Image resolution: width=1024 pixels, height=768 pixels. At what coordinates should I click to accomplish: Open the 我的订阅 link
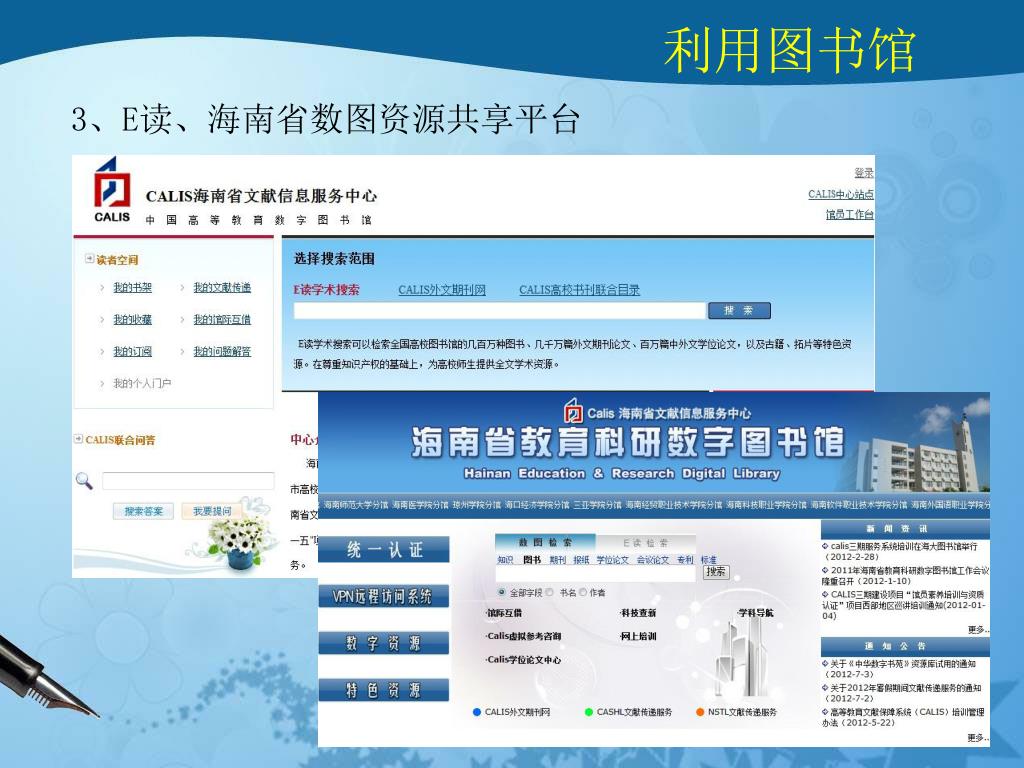133,351
